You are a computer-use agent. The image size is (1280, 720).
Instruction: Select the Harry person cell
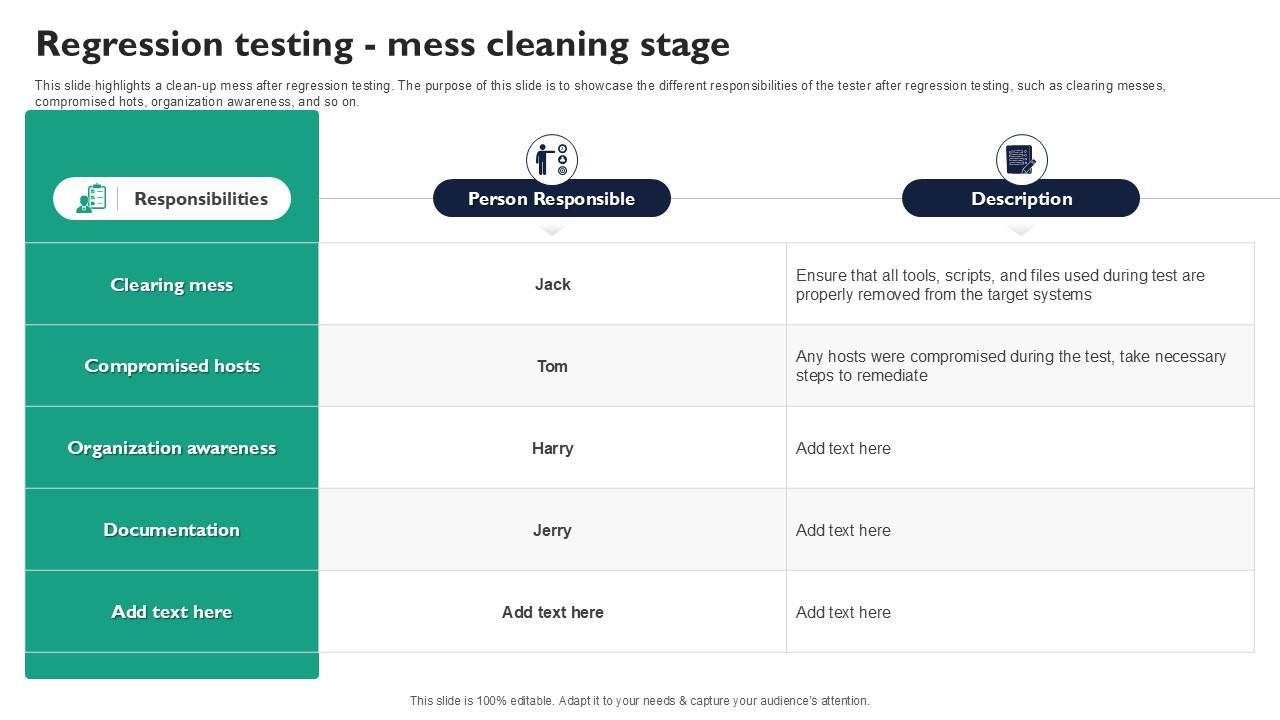pos(552,448)
